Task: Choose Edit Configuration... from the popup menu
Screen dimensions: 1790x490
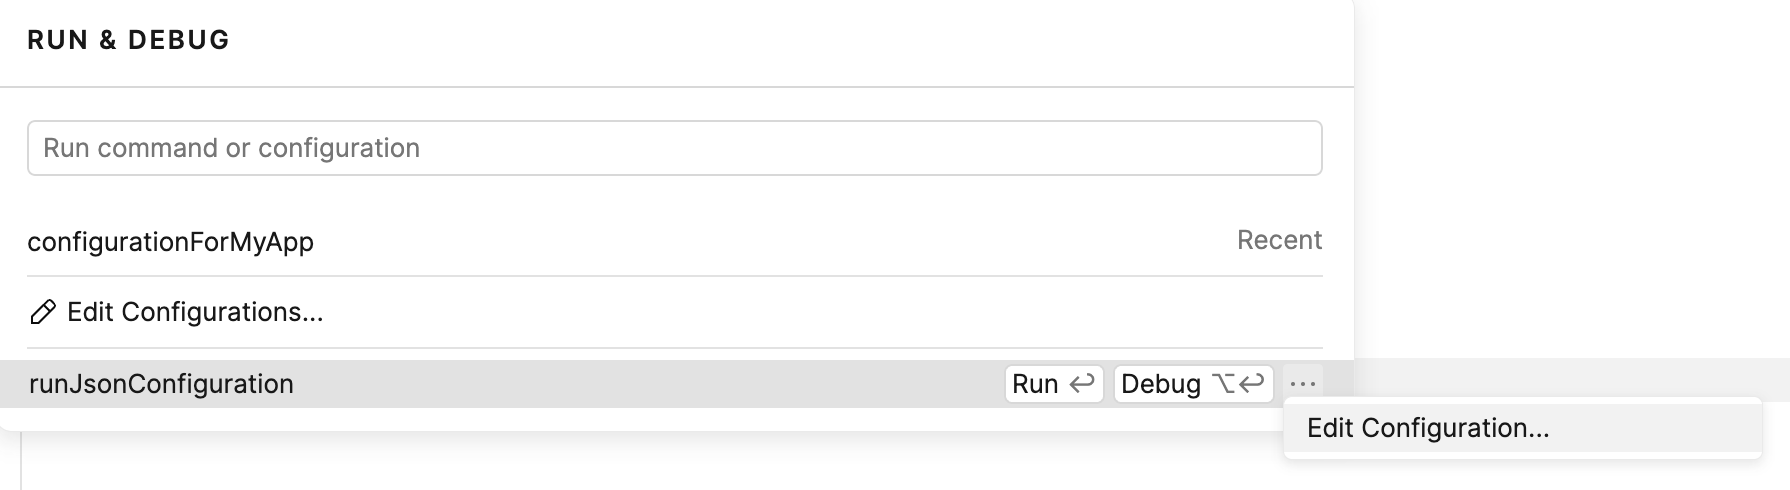Action: click(x=1427, y=428)
